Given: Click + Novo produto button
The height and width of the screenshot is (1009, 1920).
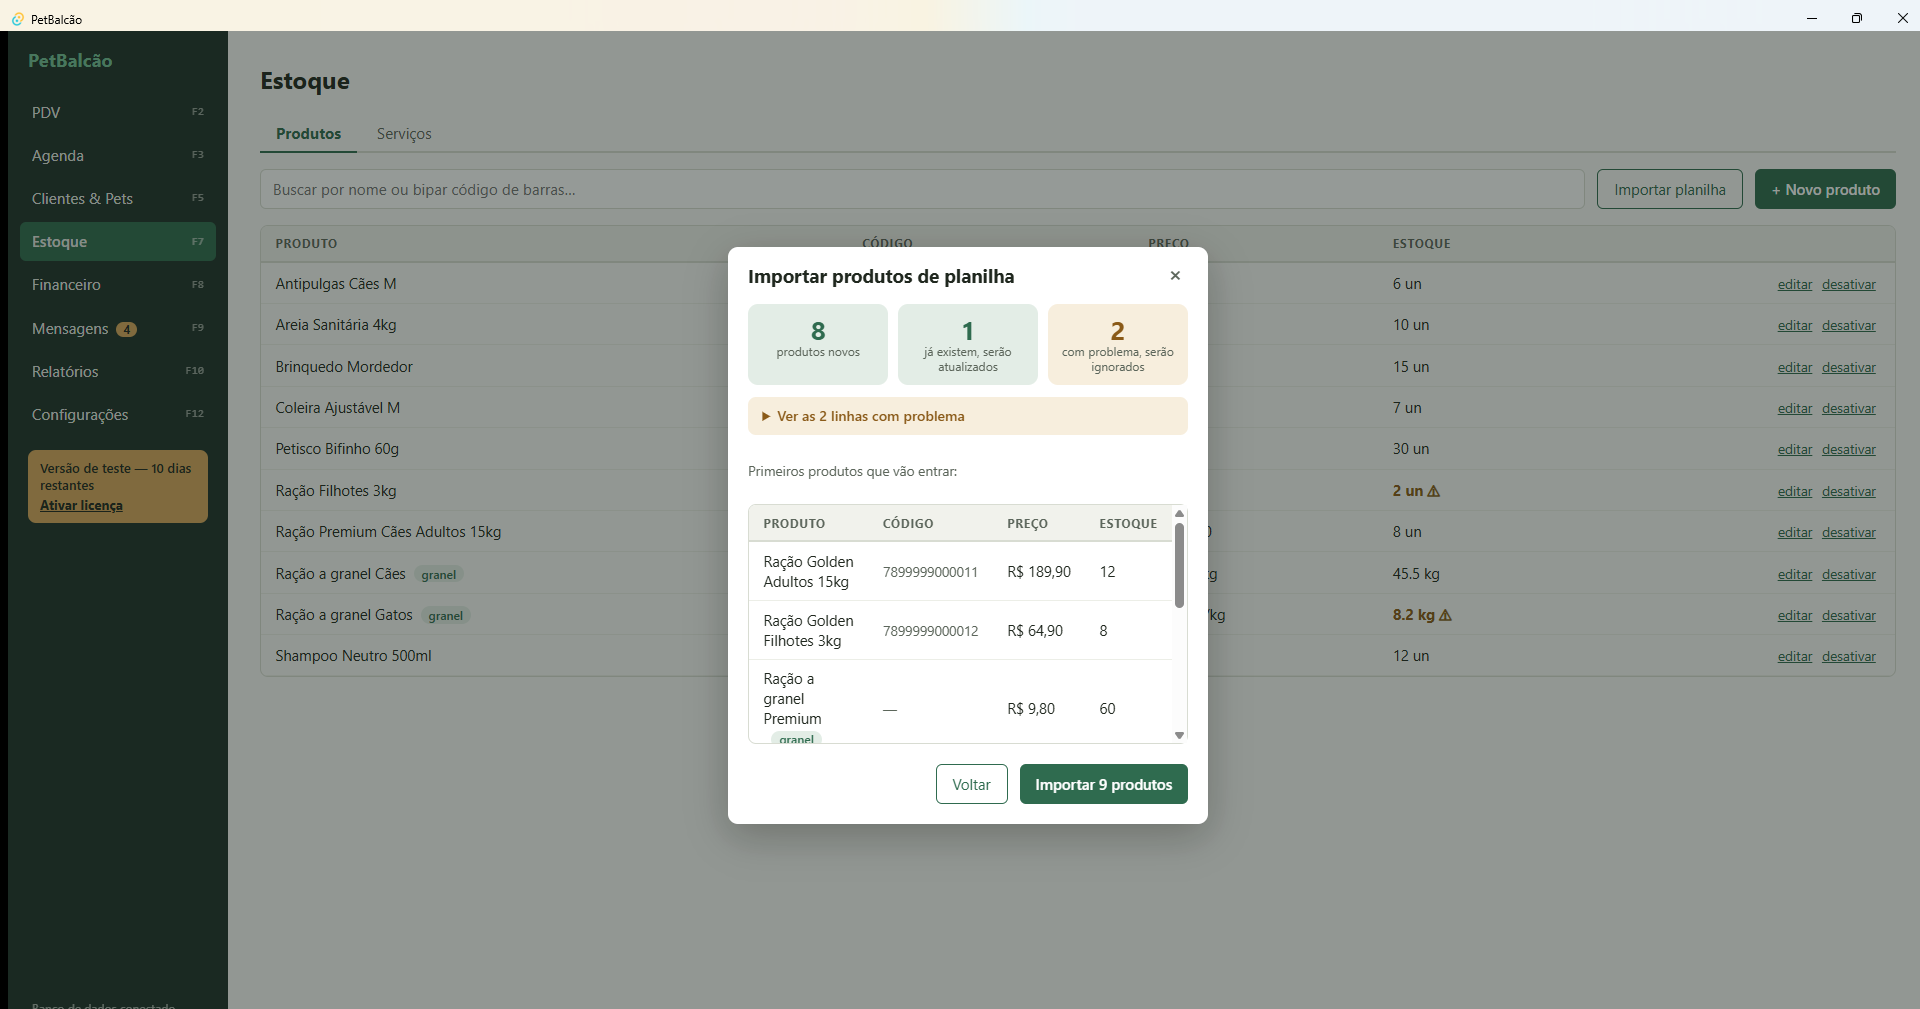Looking at the screenshot, I should (x=1825, y=189).
